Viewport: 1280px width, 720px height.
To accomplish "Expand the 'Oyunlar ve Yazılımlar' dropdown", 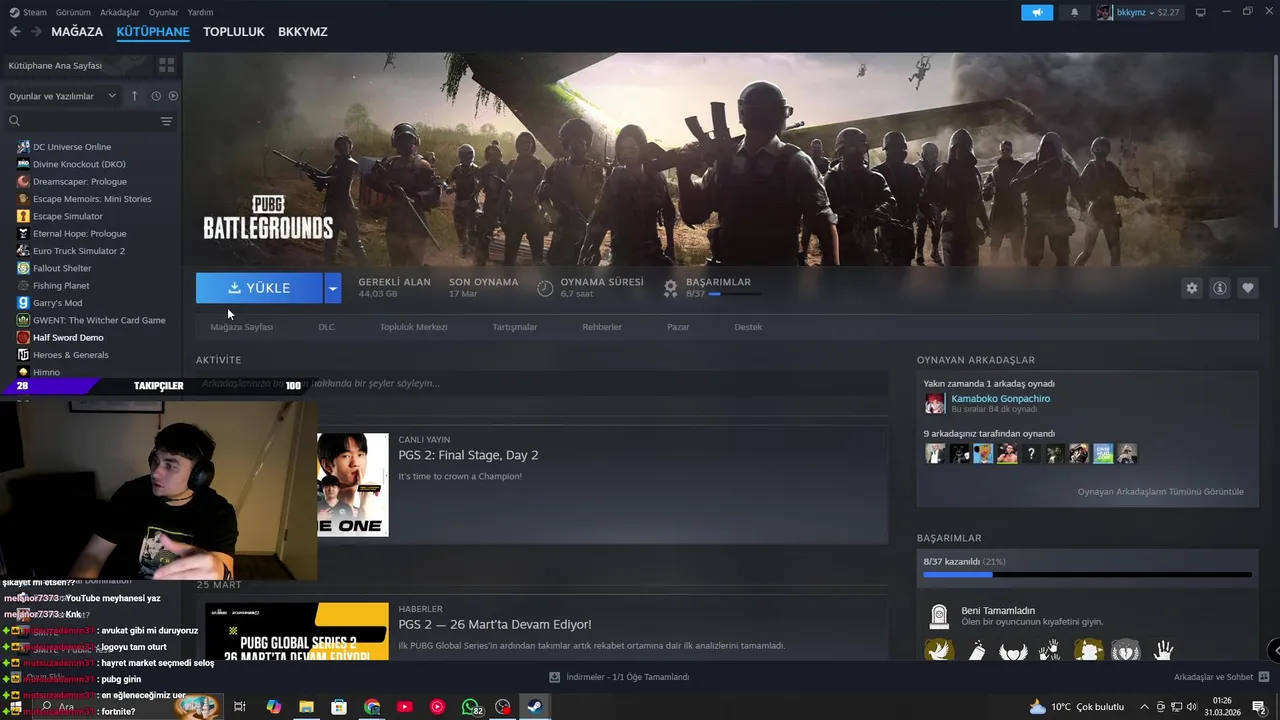I will tap(63, 96).
